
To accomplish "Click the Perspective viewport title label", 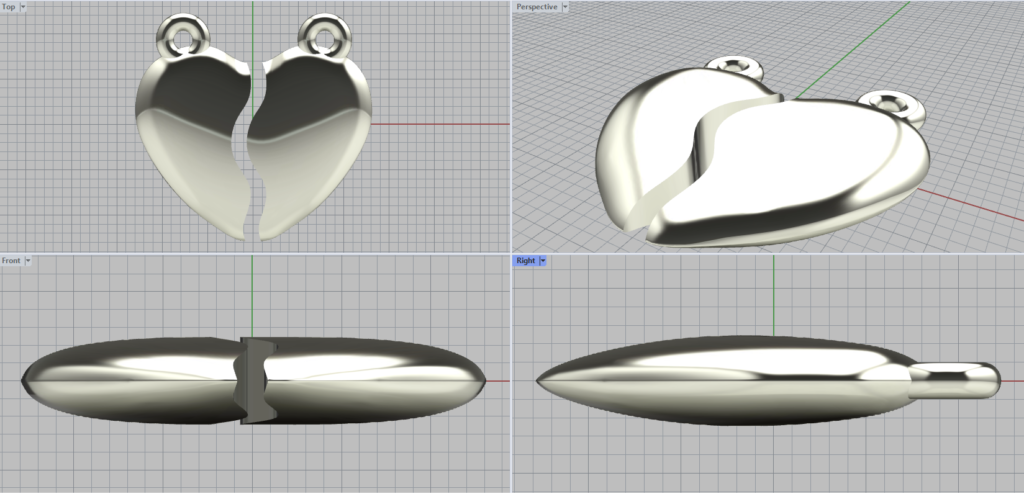I will [536, 7].
